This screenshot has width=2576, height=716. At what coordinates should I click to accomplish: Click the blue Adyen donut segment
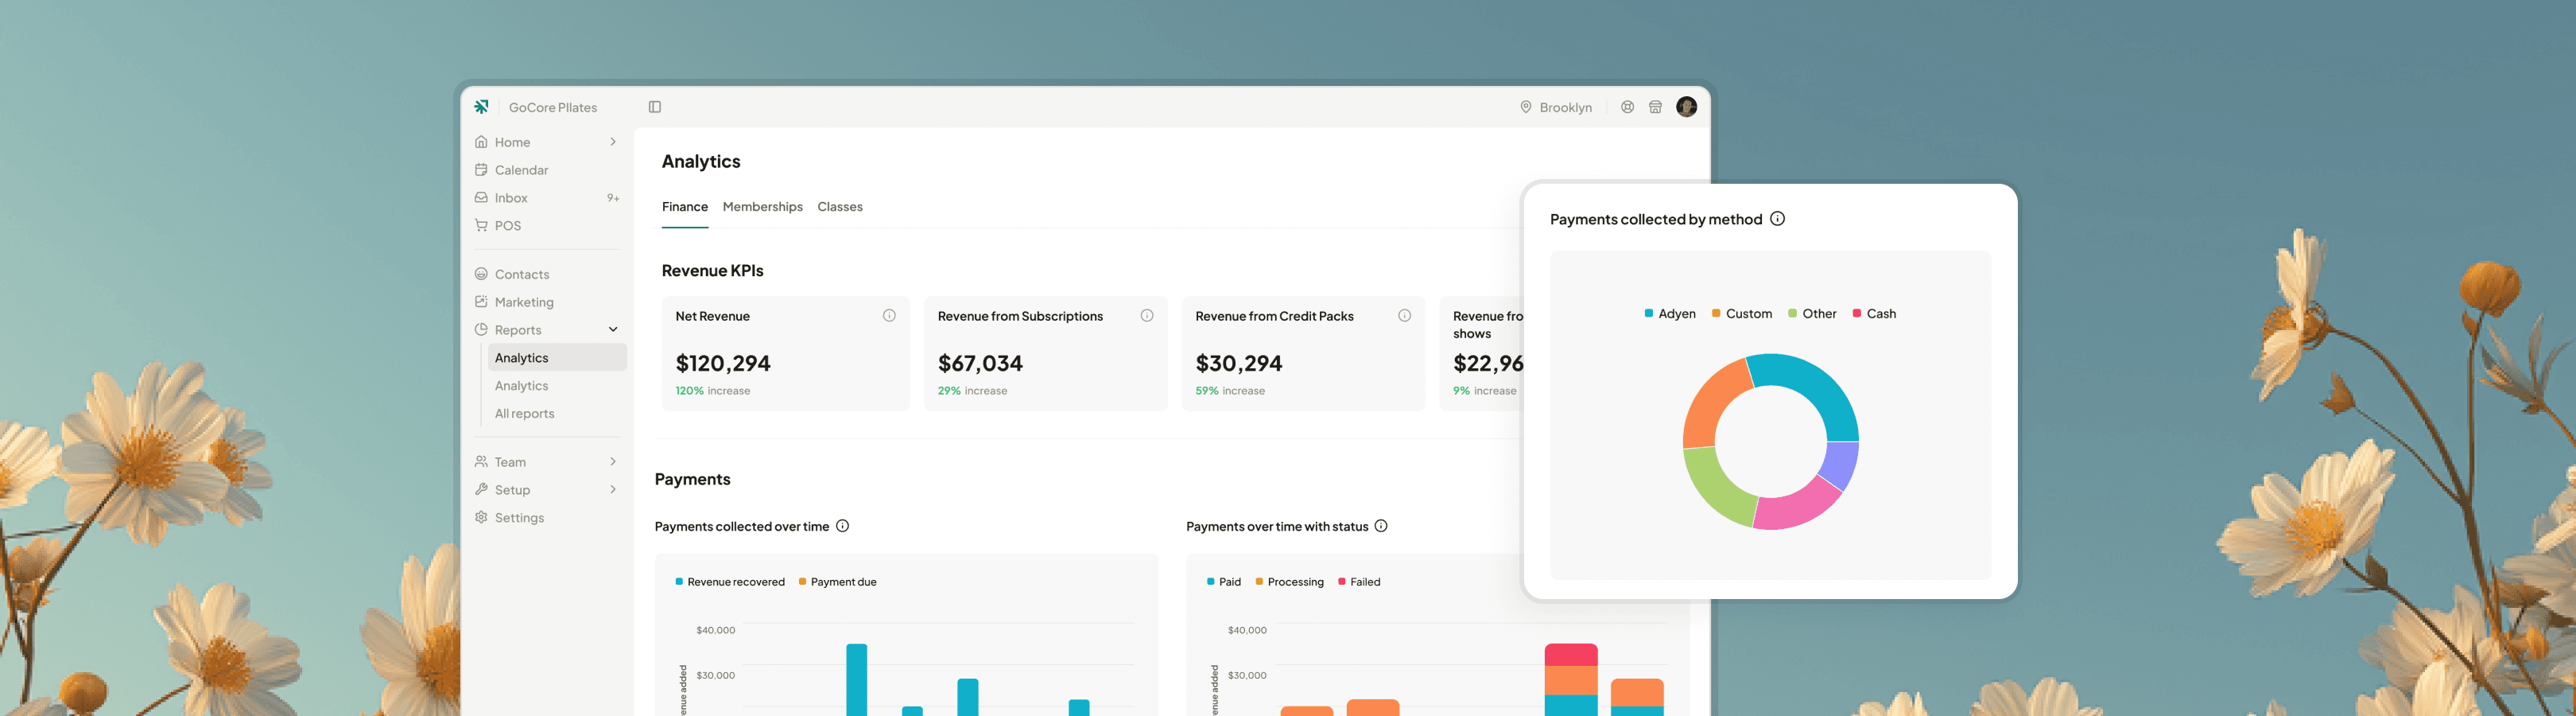(1815, 384)
